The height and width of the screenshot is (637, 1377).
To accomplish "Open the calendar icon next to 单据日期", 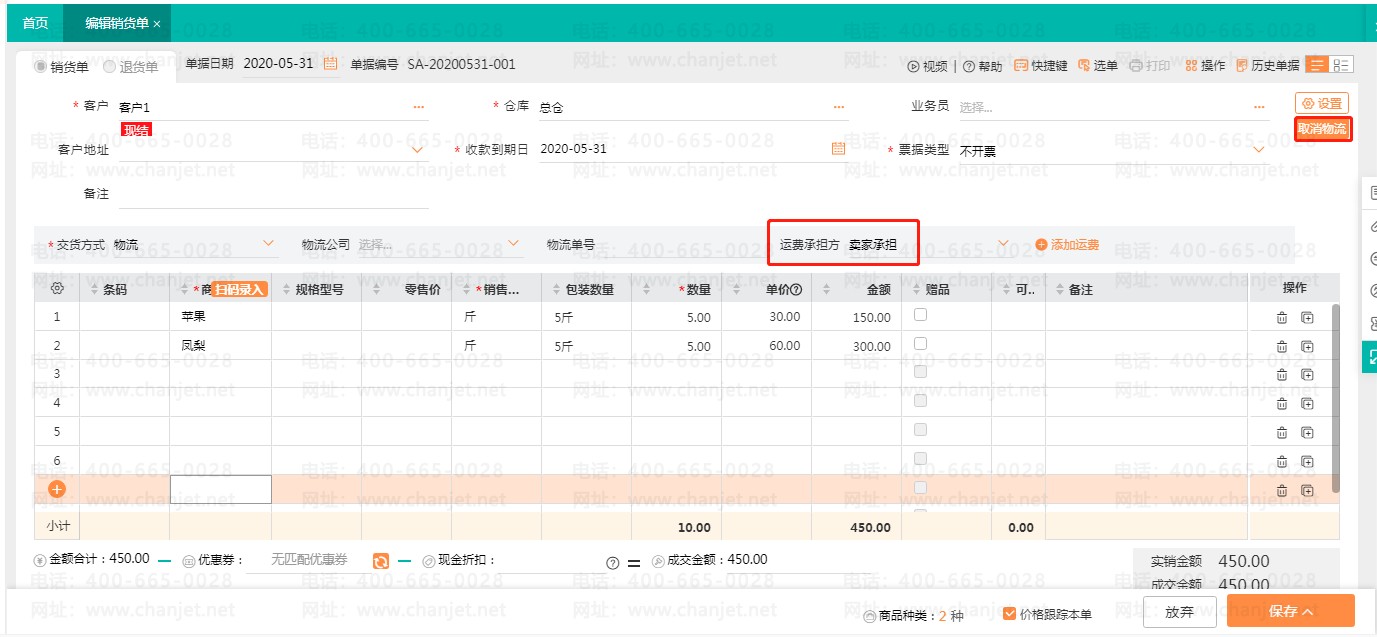I will (331, 64).
